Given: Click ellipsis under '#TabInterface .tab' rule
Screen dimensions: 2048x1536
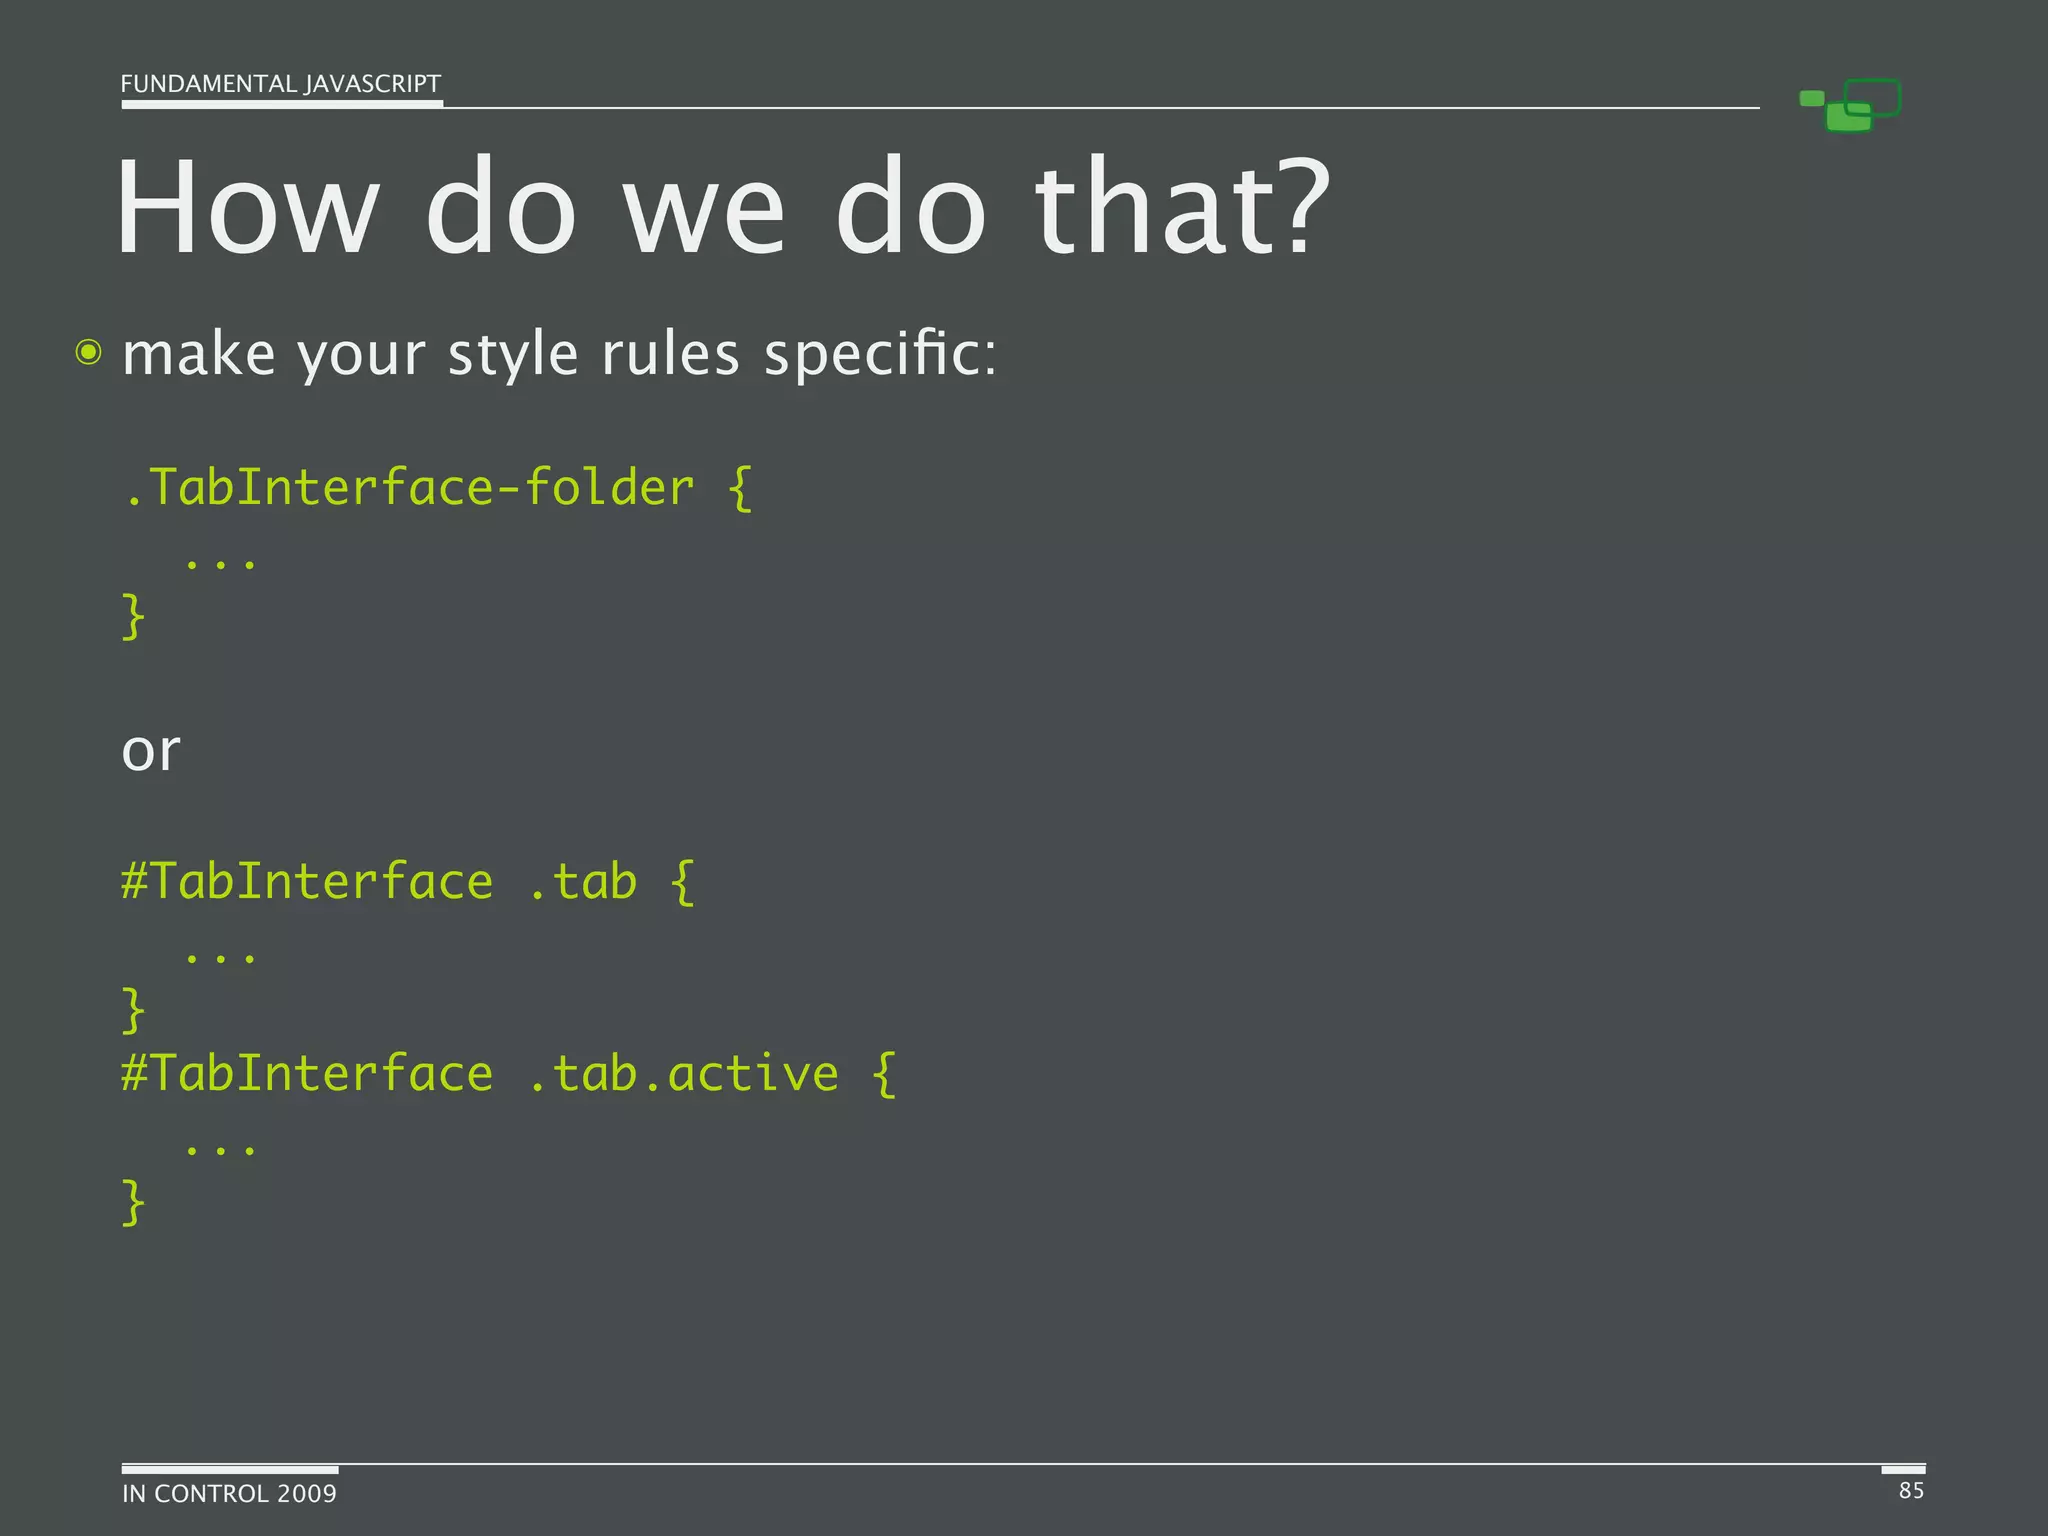Looking at the screenshot, I should pyautogui.click(x=220, y=956).
